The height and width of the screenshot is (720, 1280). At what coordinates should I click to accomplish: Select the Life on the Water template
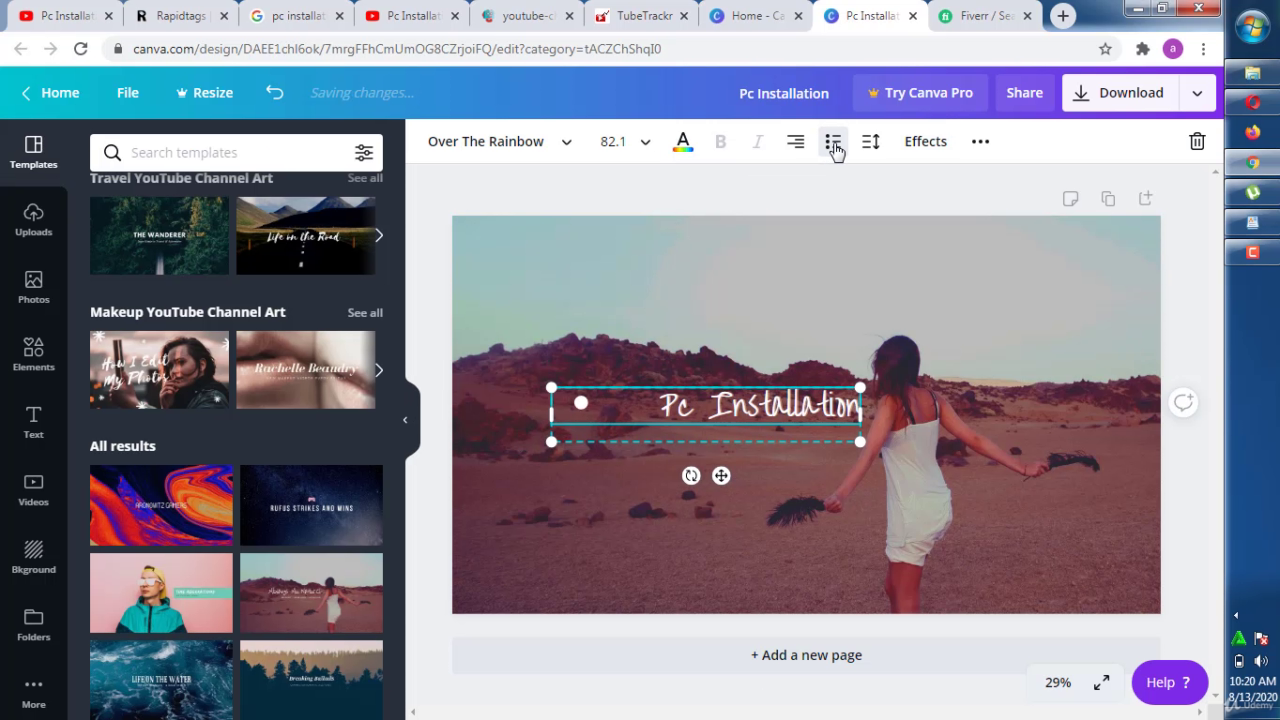[x=161, y=680]
